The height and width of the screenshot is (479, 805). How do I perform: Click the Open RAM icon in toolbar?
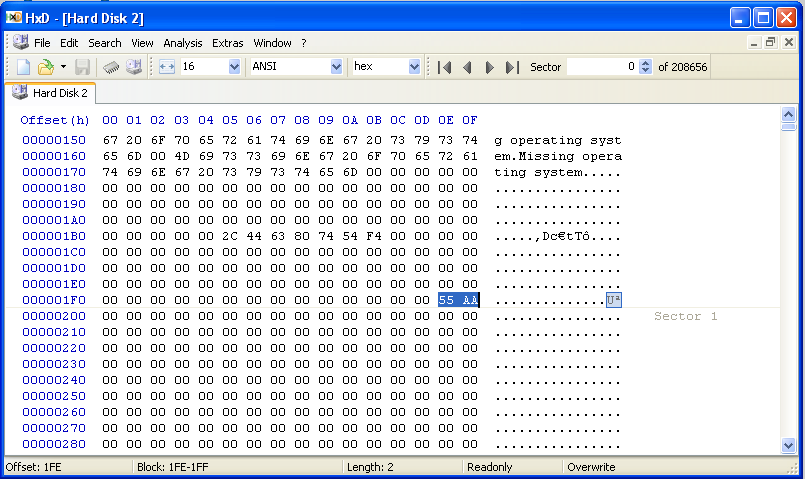point(111,67)
